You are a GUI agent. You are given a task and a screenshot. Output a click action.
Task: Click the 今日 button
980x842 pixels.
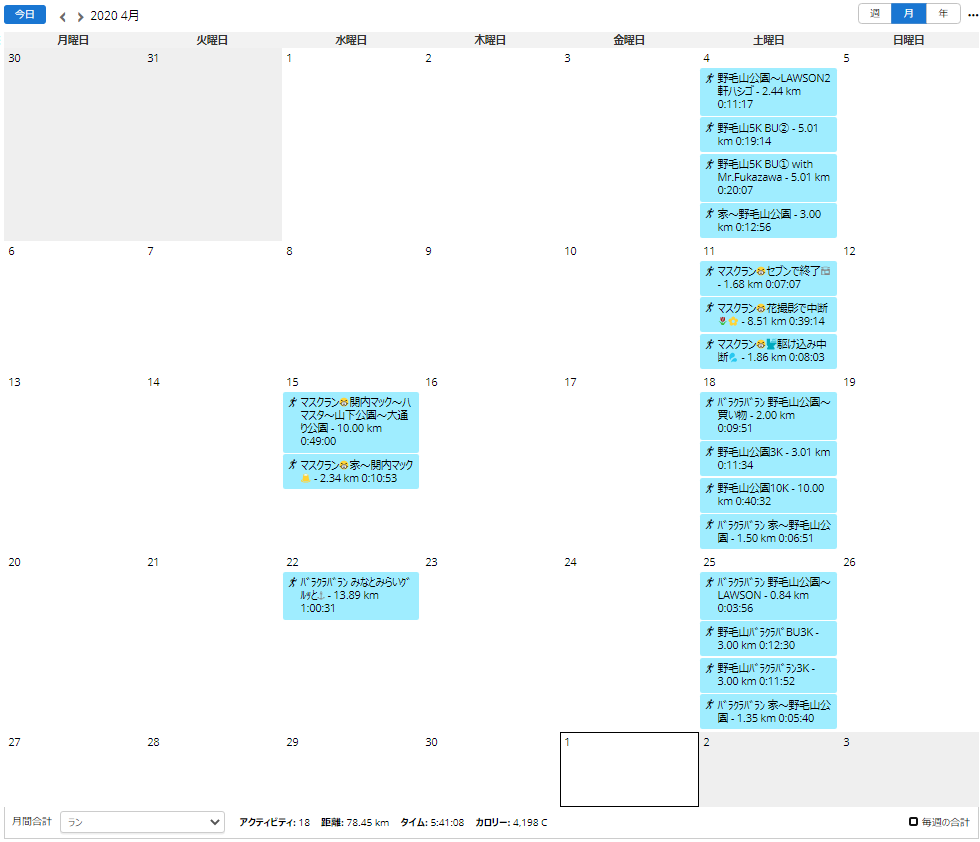pos(24,14)
